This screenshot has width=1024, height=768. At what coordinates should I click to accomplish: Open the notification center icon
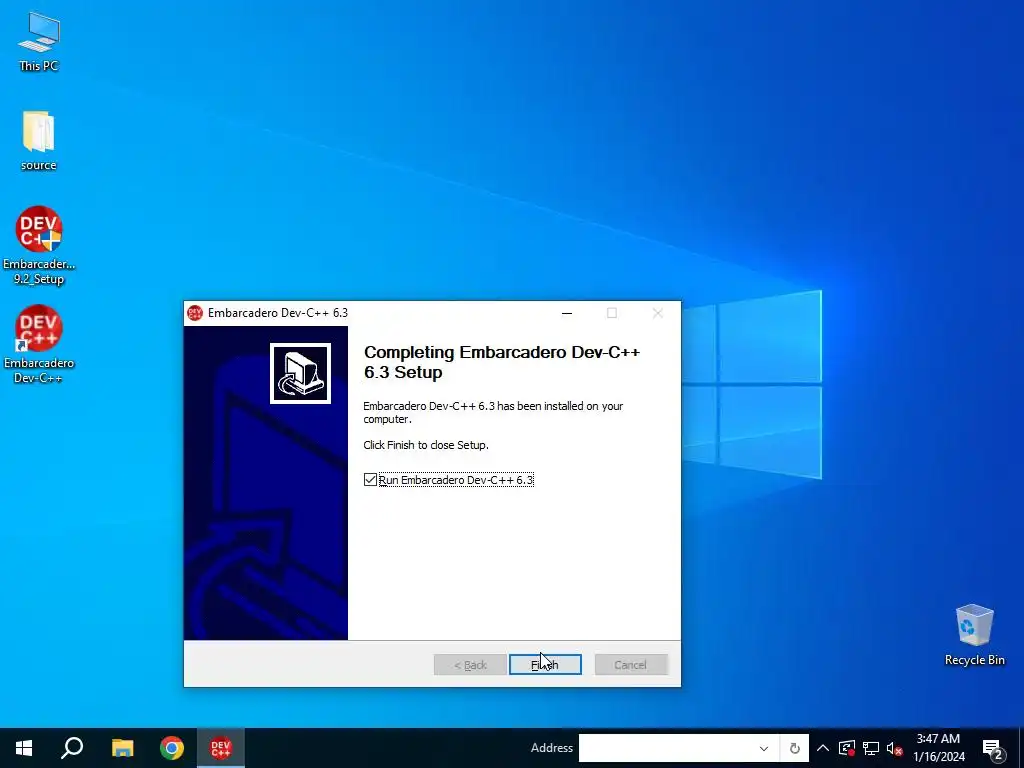pos(993,748)
